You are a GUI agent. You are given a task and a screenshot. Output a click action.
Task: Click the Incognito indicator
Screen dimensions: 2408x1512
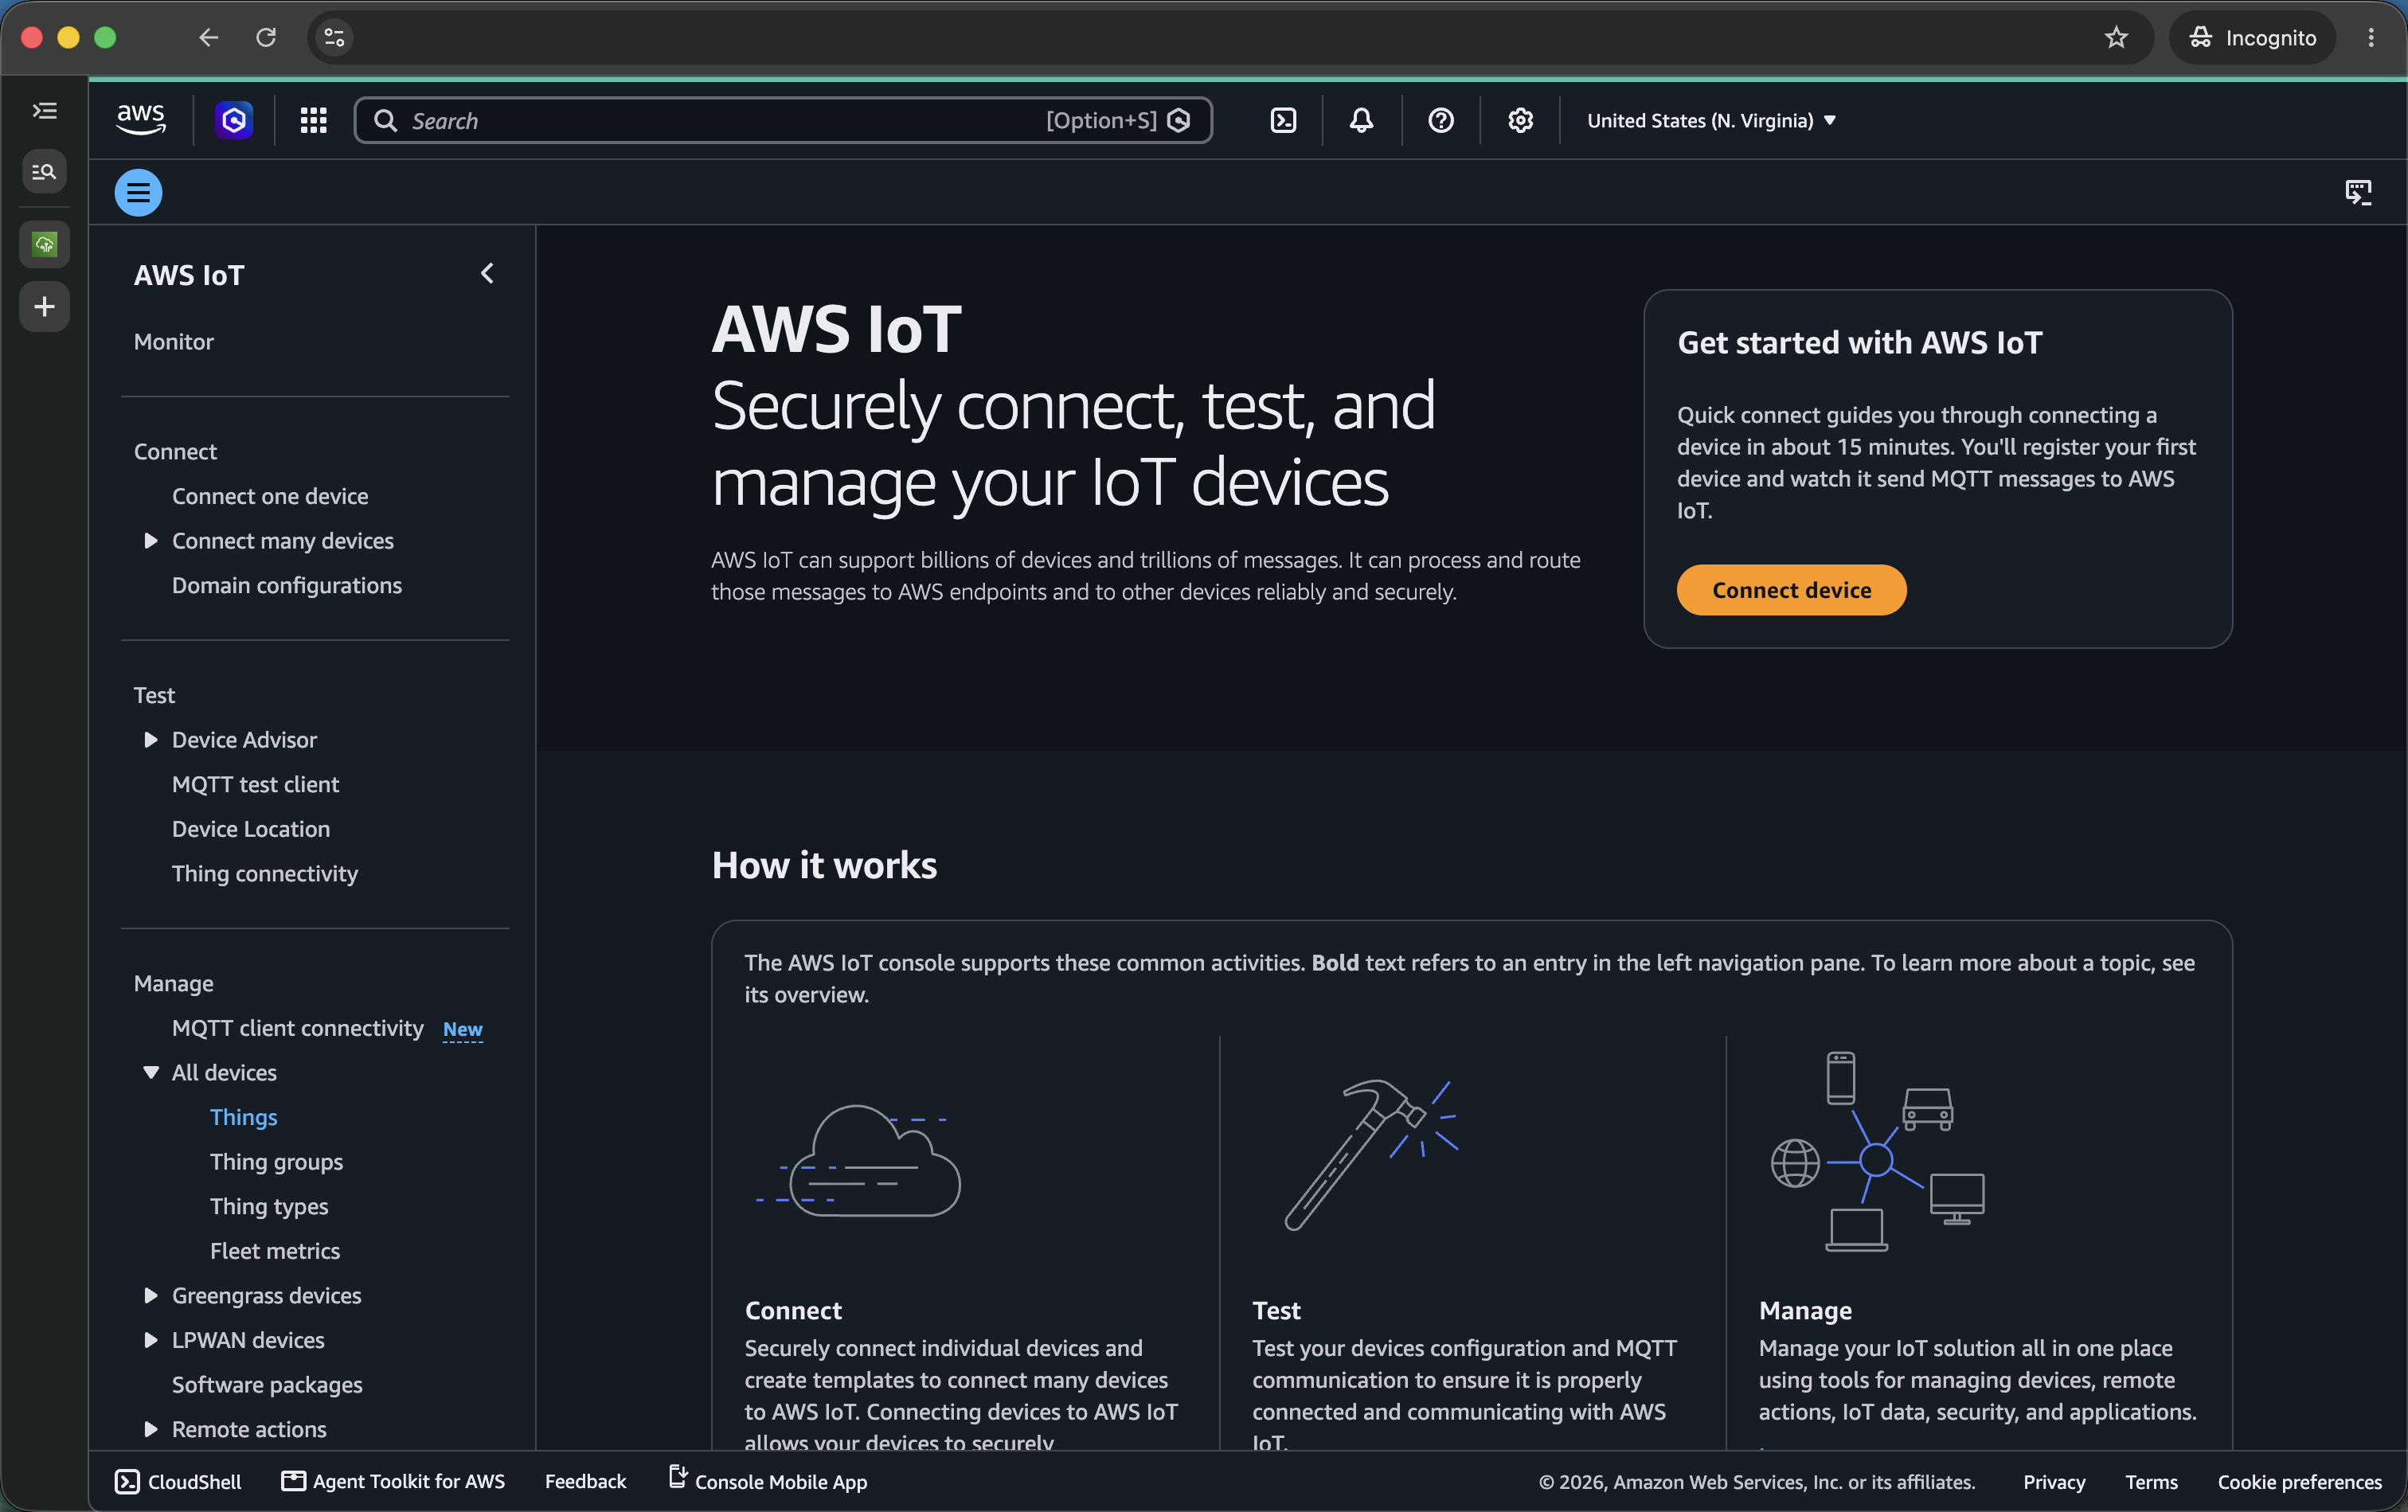click(x=2252, y=38)
